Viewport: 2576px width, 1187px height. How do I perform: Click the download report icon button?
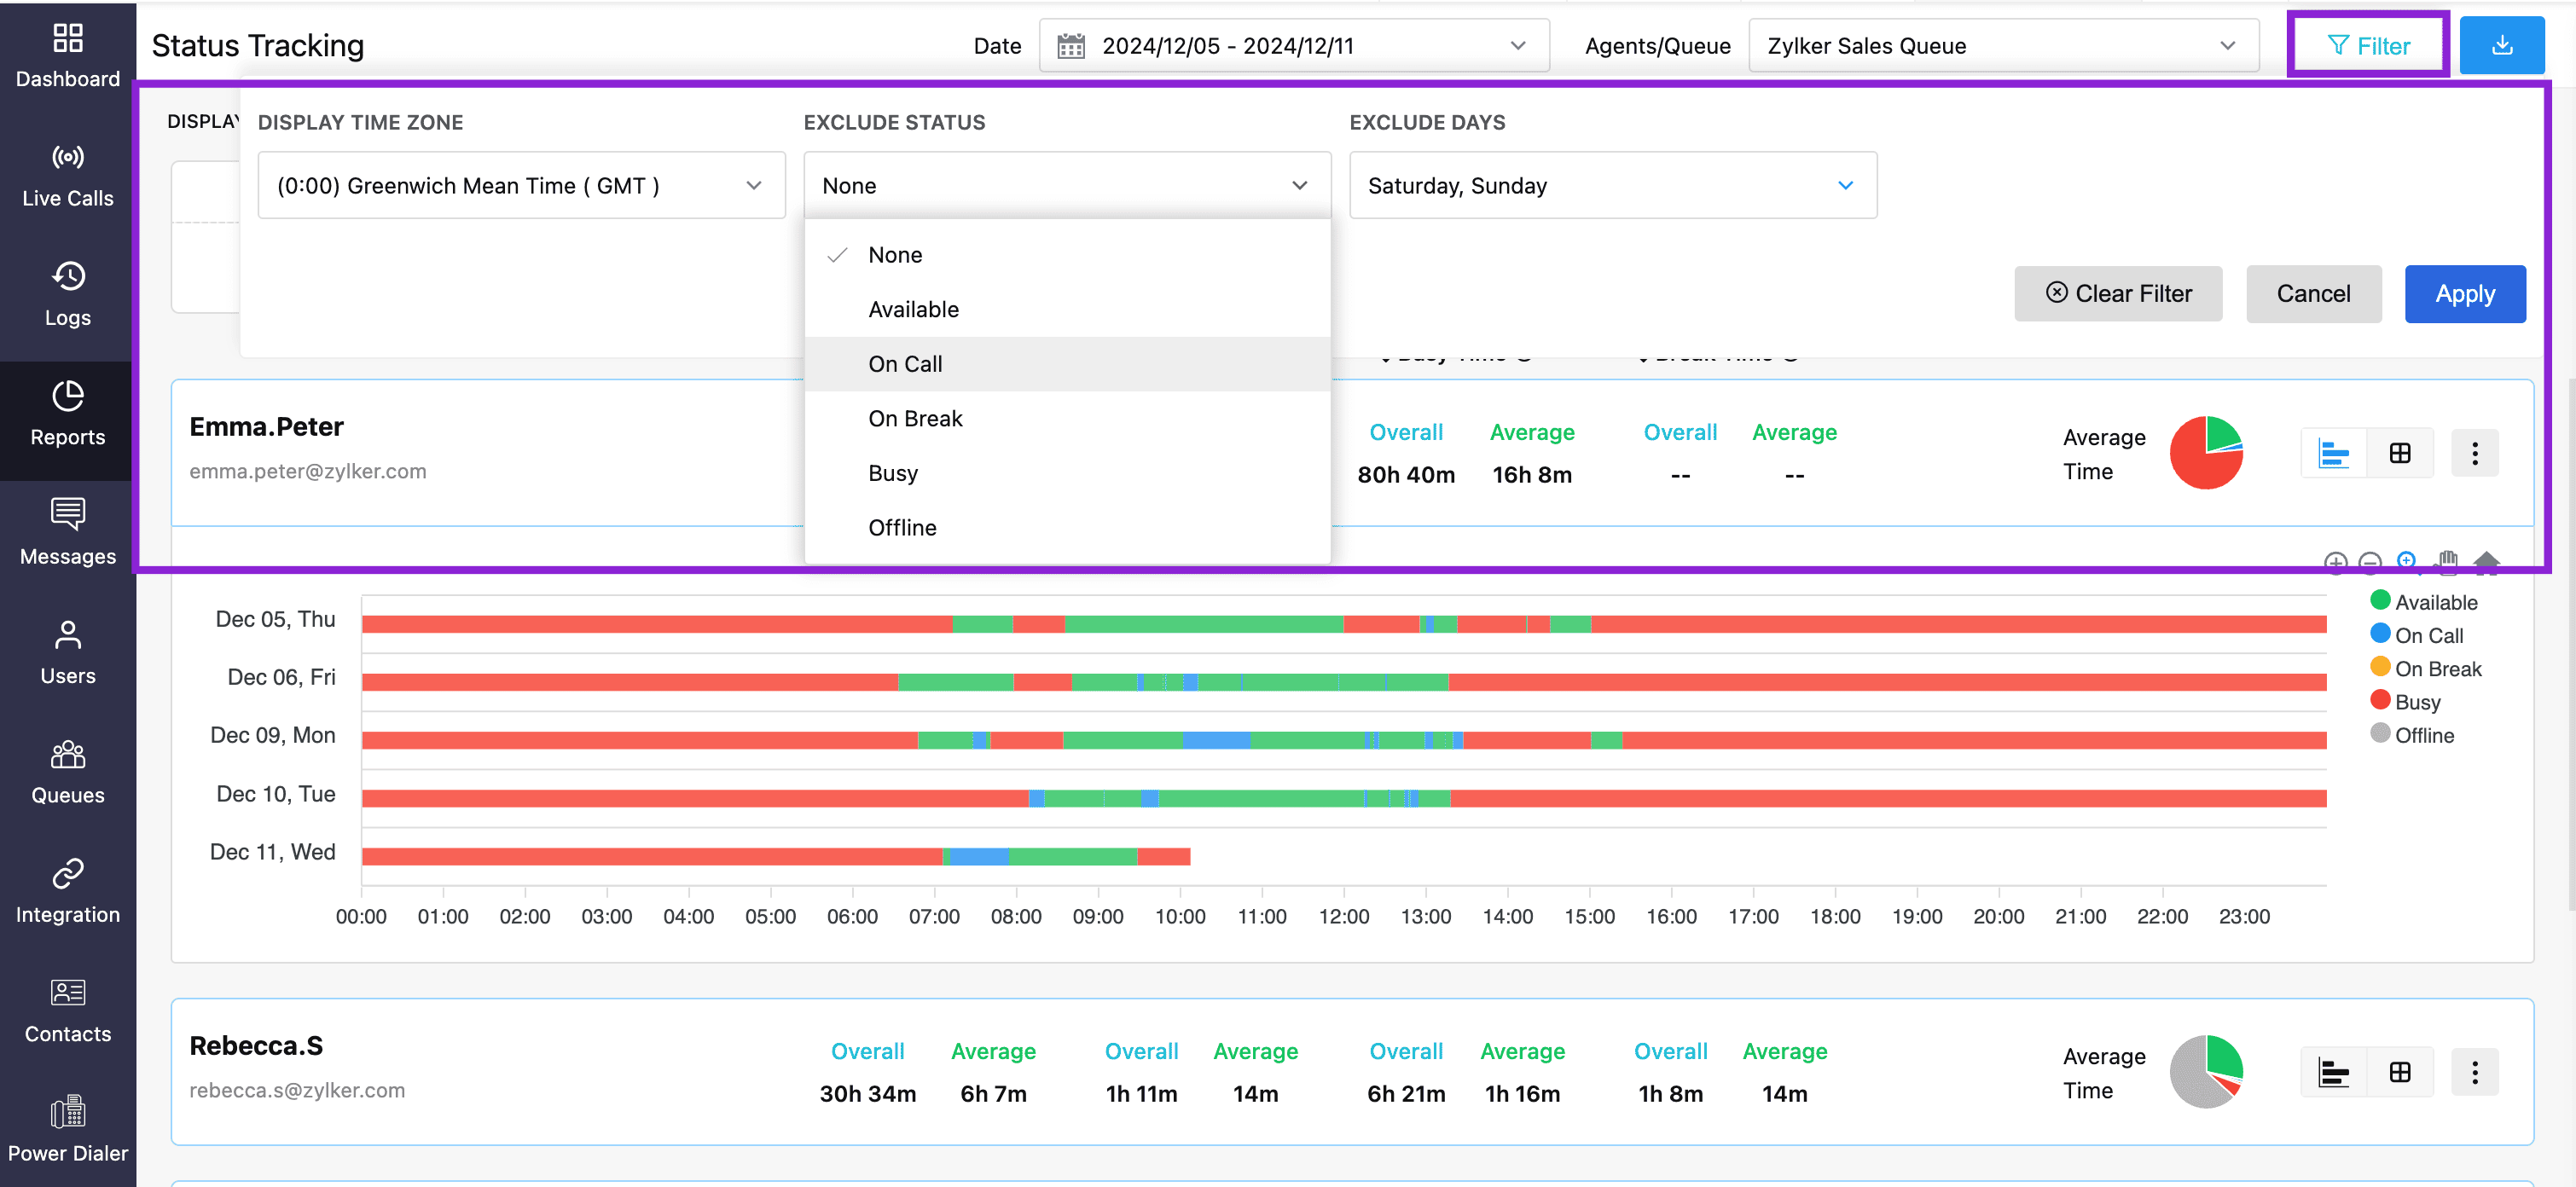(x=2501, y=46)
